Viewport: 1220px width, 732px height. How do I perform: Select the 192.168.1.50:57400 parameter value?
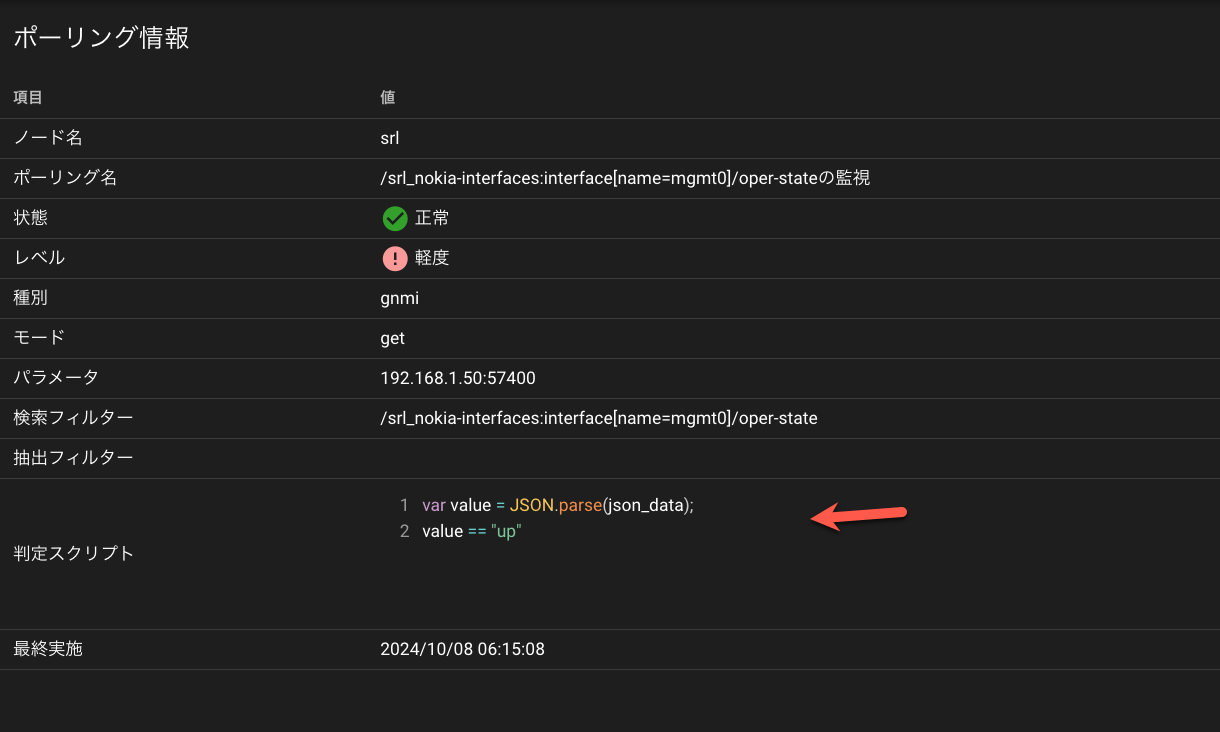pos(458,378)
